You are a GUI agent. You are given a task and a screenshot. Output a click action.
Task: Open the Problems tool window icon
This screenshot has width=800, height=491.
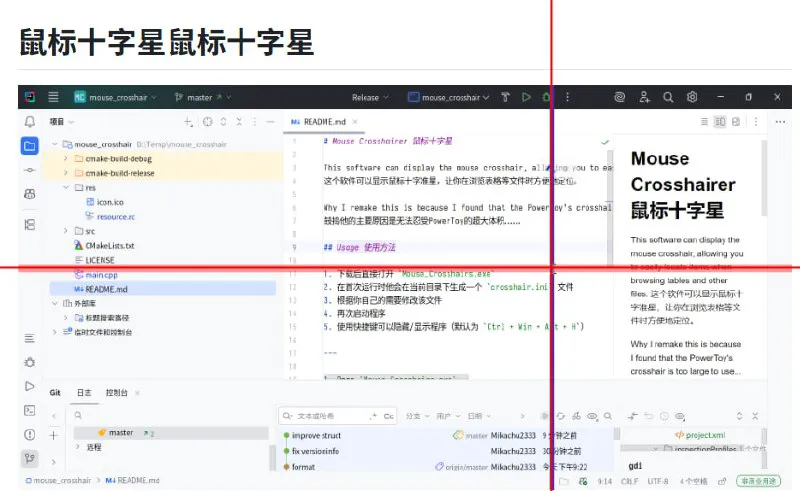click(30, 434)
